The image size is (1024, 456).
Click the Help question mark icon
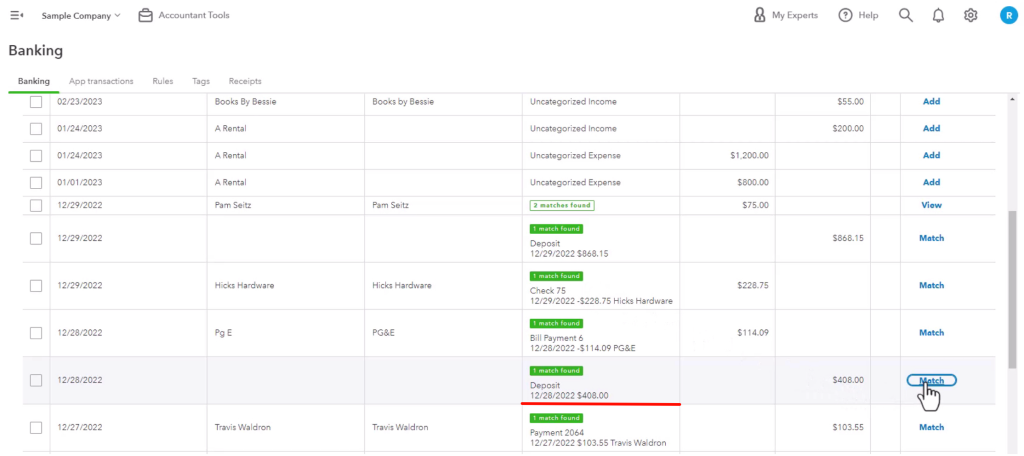click(845, 15)
